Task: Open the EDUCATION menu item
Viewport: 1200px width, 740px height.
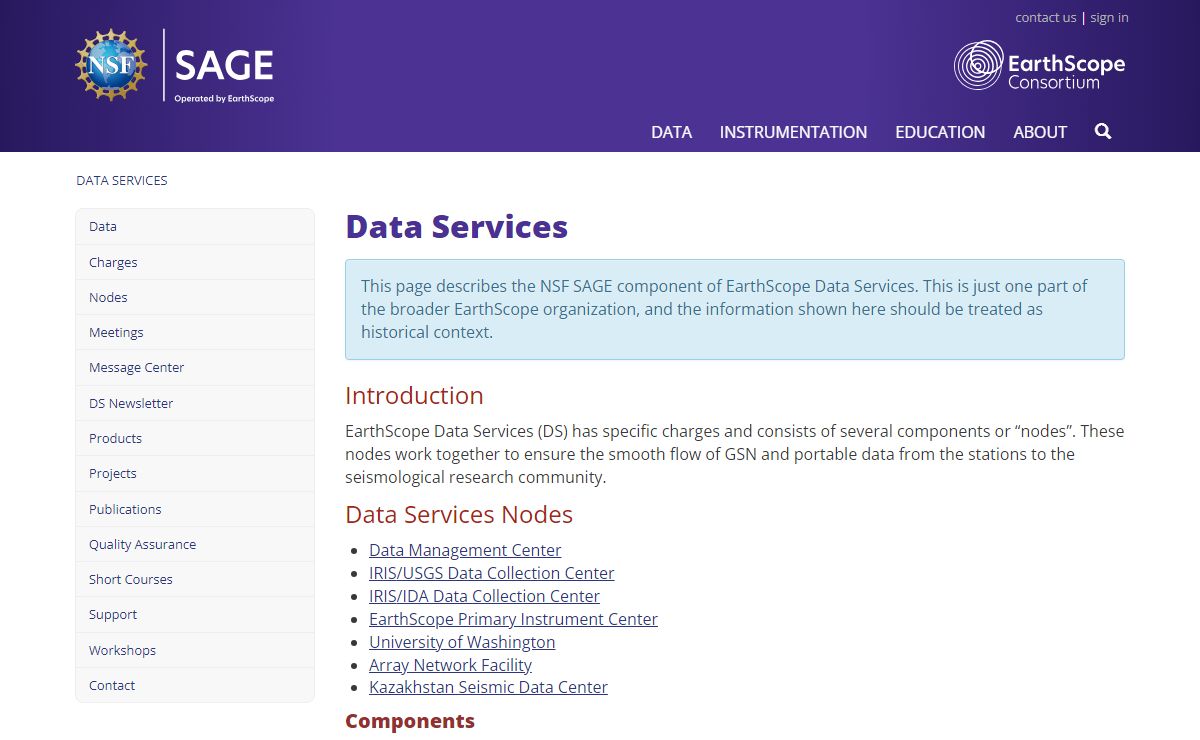Action: [940, 132]
